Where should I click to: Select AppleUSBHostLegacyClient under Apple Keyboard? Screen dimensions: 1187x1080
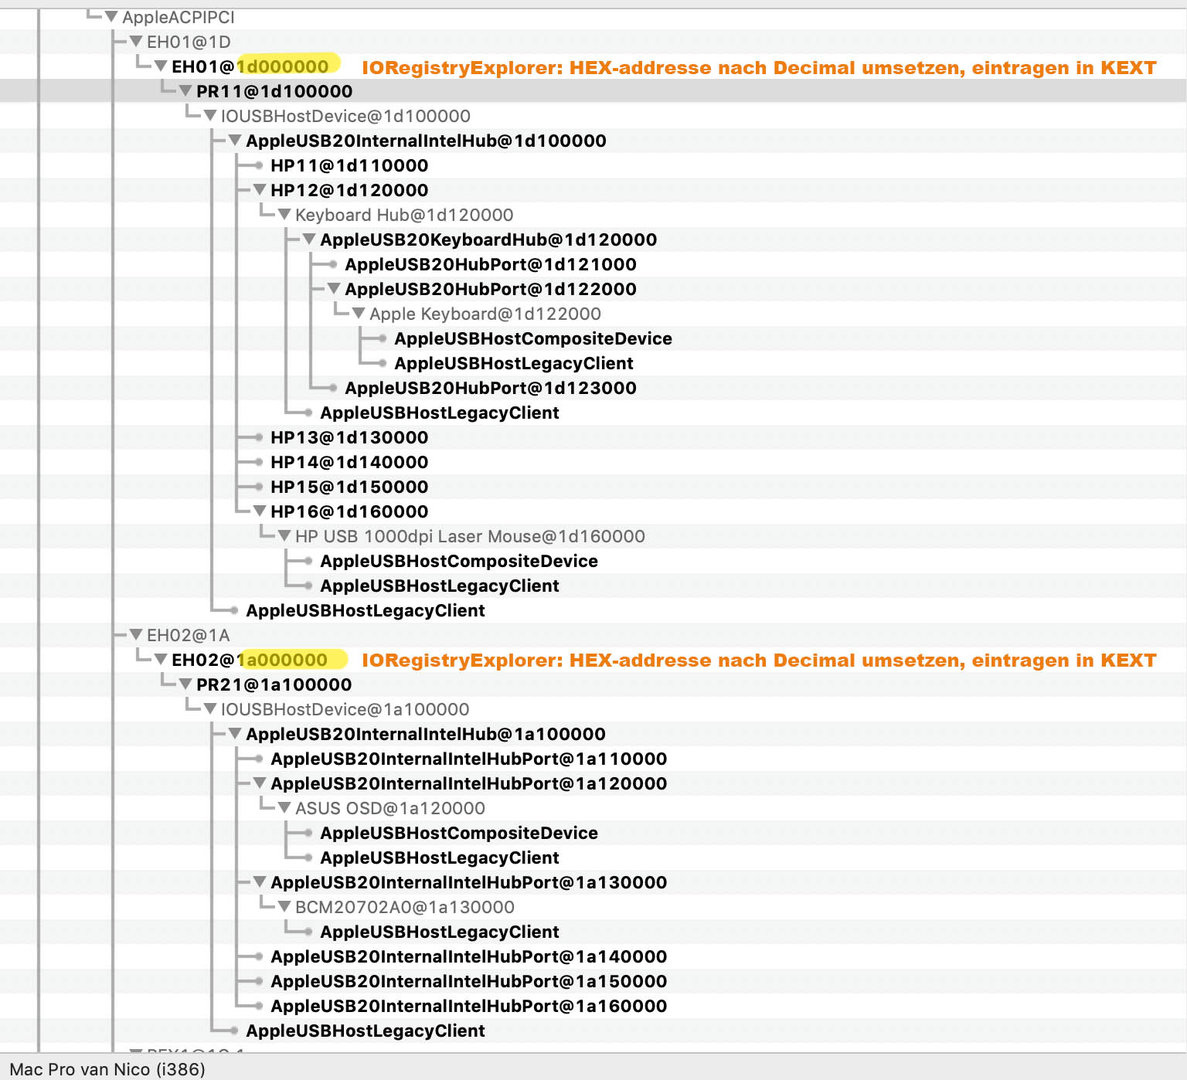click(x=513, y=363)
